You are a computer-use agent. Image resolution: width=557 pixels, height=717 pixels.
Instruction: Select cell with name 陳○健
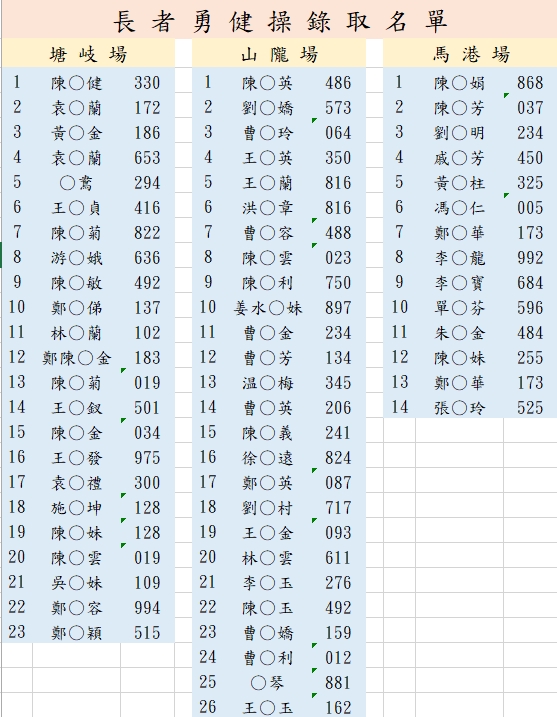point(76,82)
